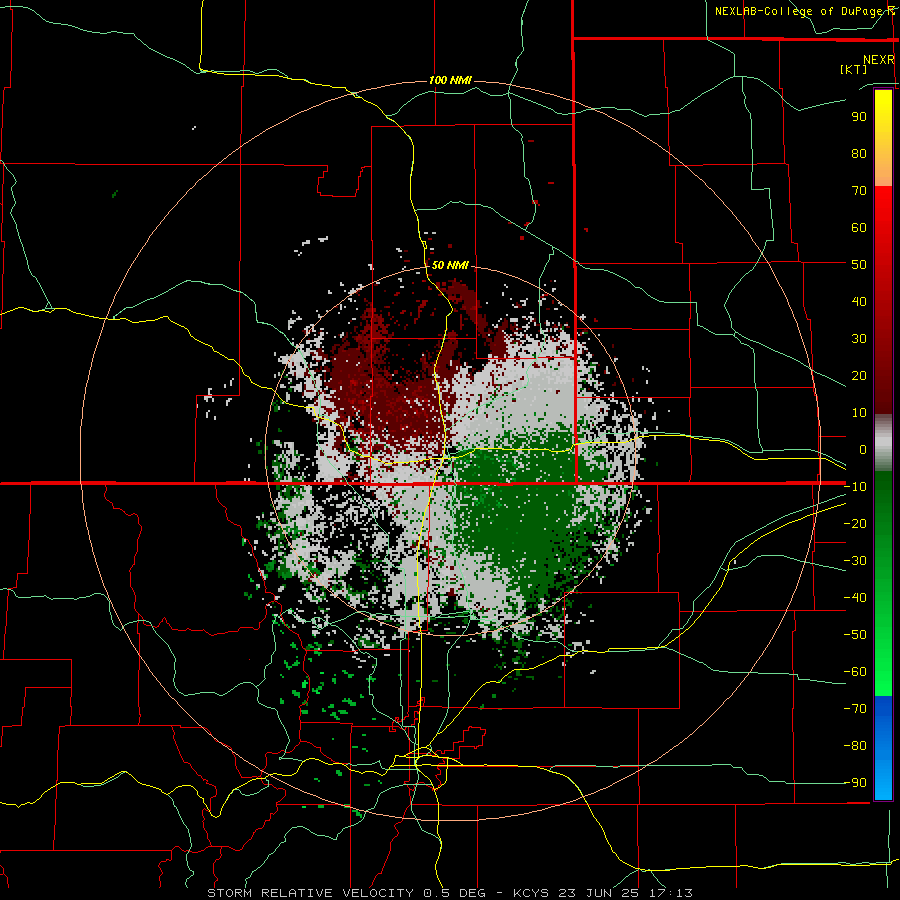Click the Storm Relative Velocity caption at bottom
The image size is (900, 900).
click(x=450, y=893)
